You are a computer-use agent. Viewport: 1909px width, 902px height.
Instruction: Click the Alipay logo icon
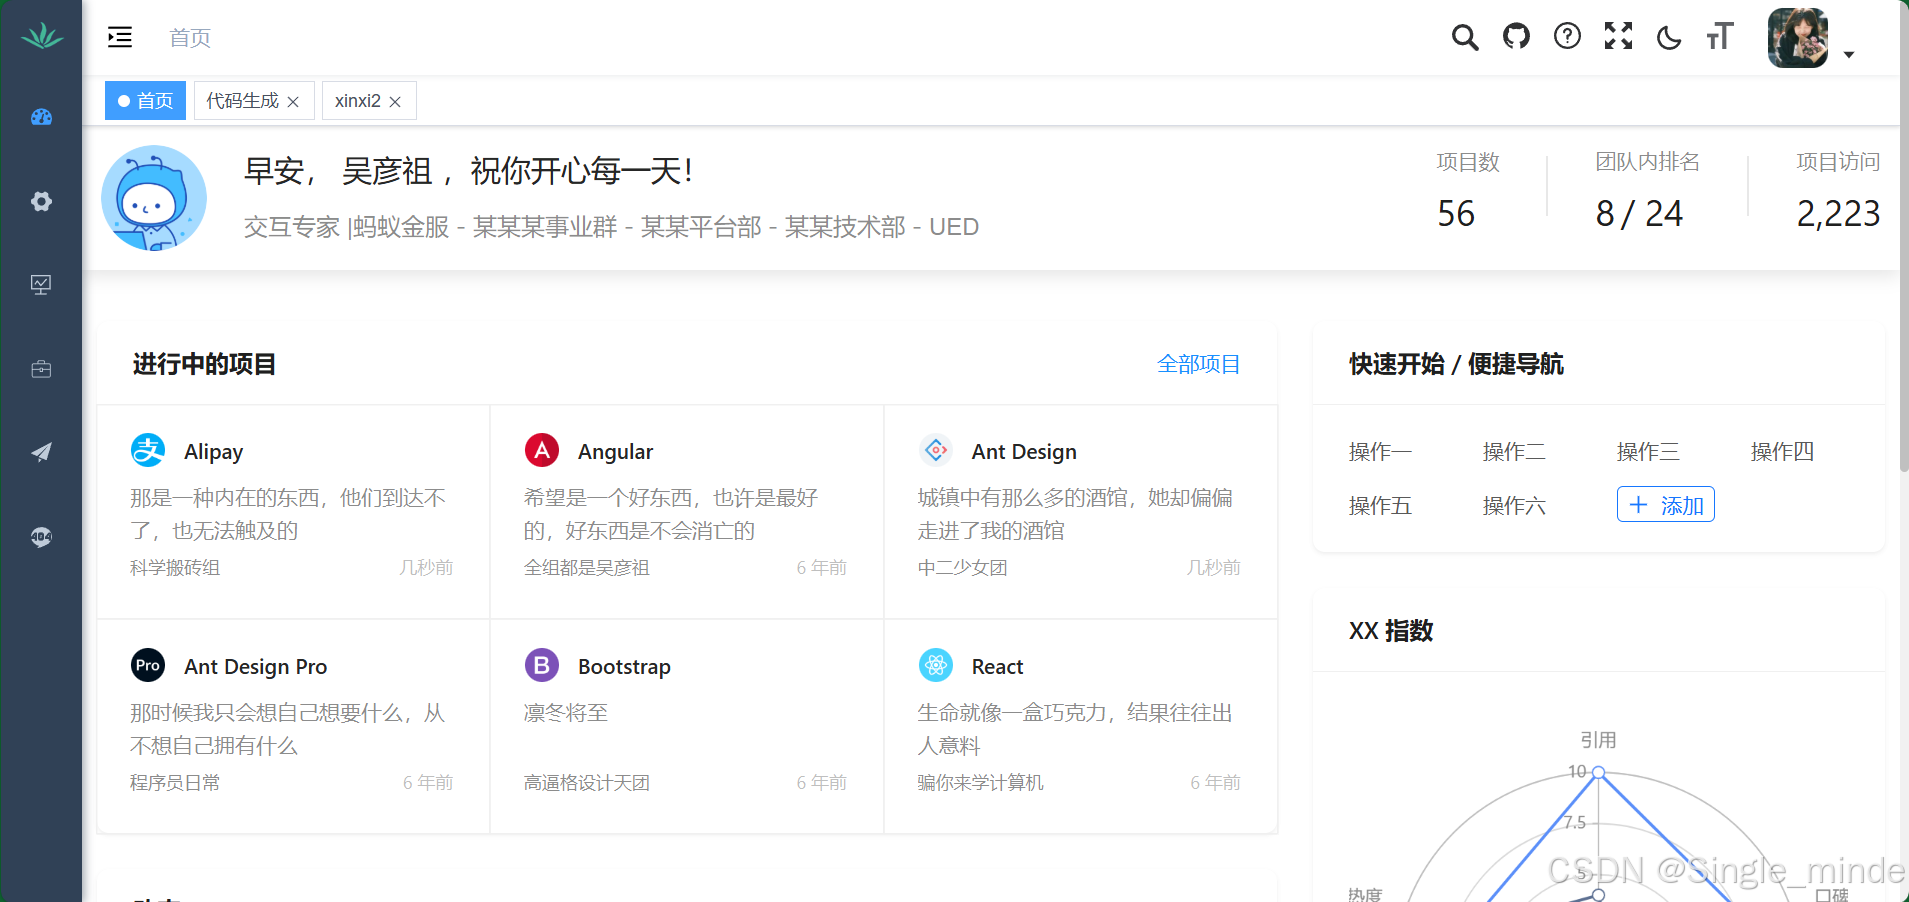pyautogui.click(x=148, y=450)
